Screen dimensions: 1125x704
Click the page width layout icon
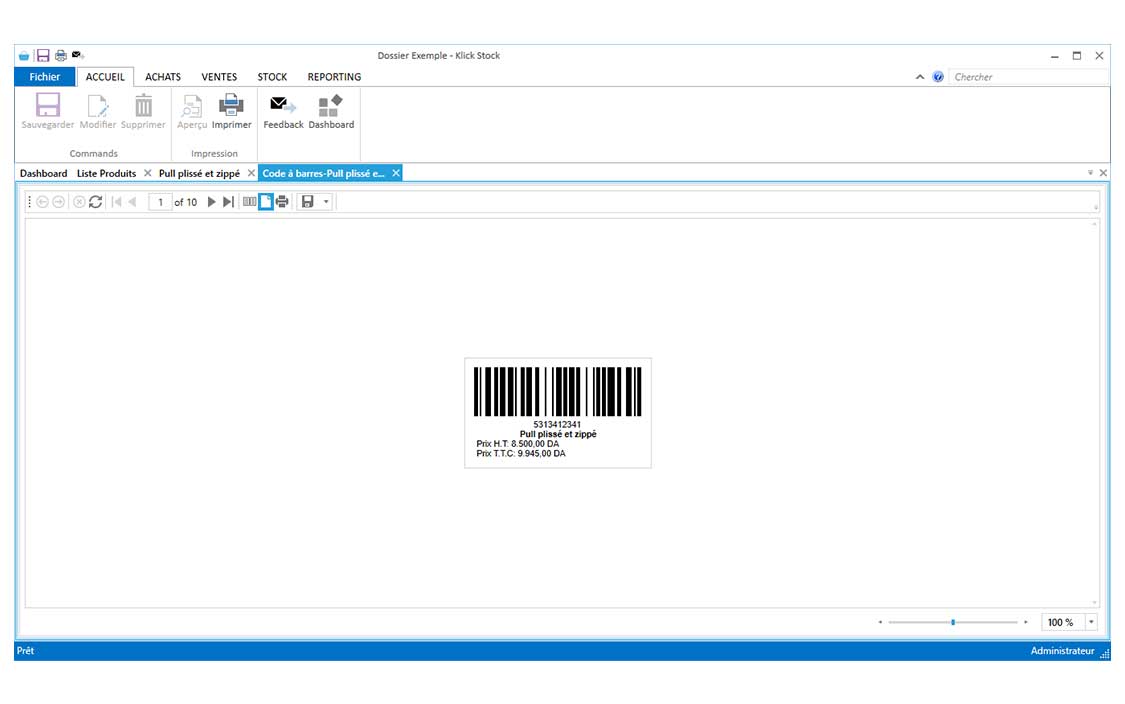[x=249, y=202]
